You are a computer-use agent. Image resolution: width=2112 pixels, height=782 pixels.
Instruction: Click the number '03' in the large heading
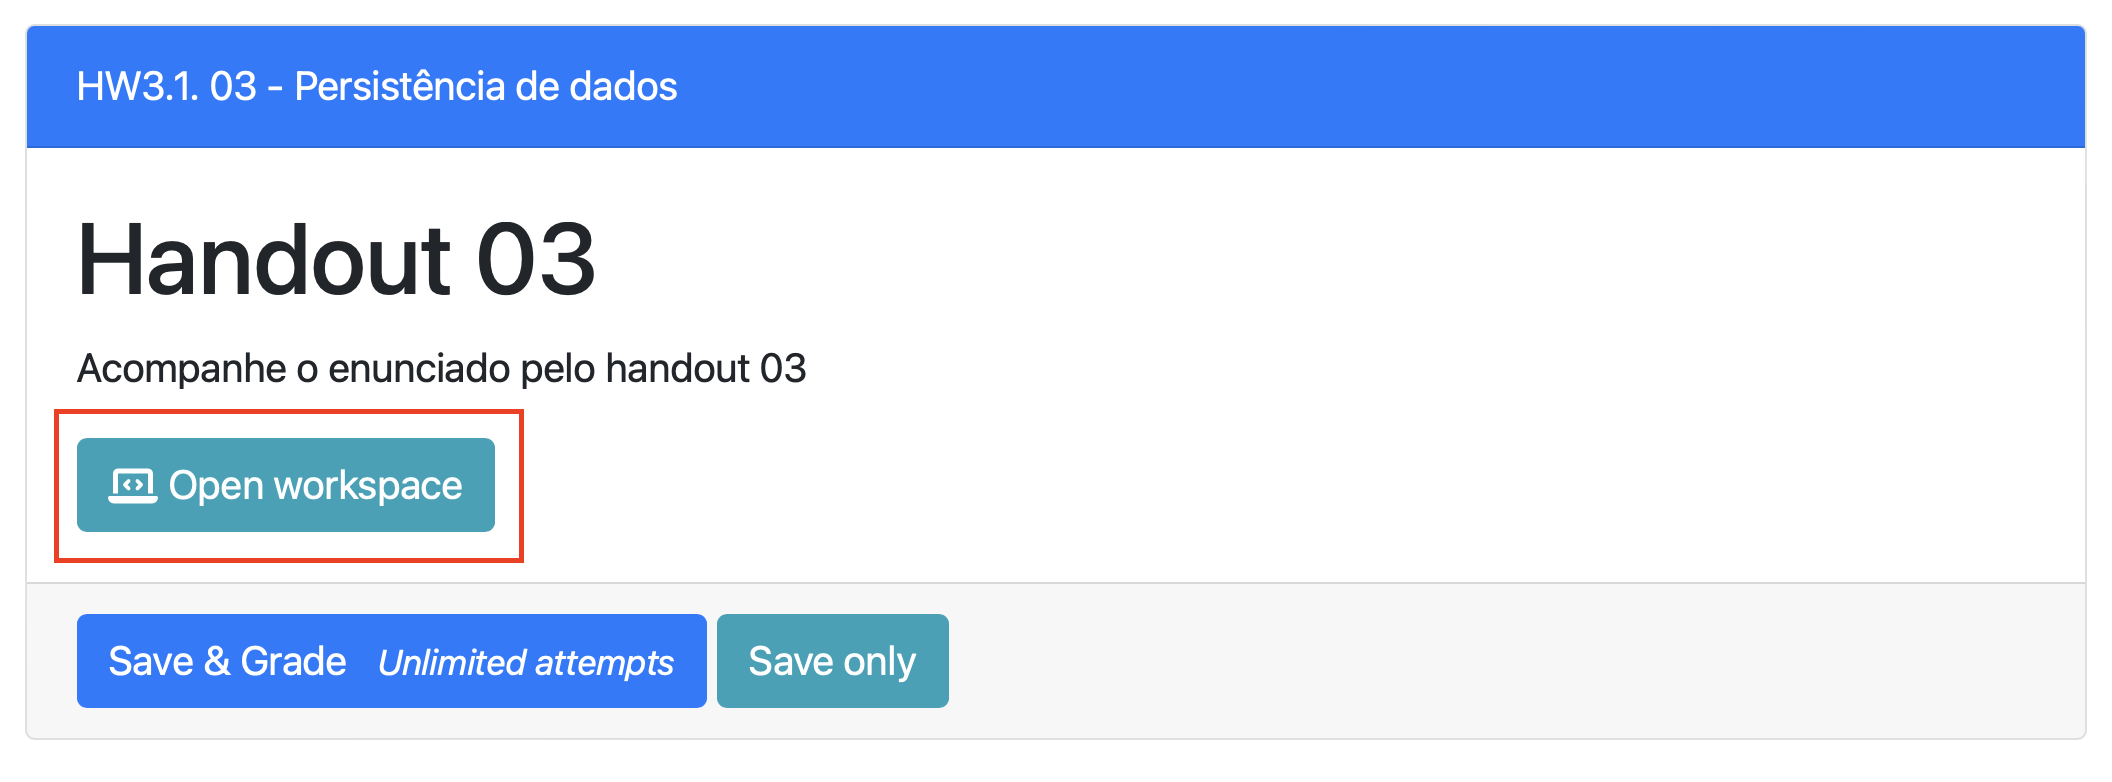(x=536, y=260)
